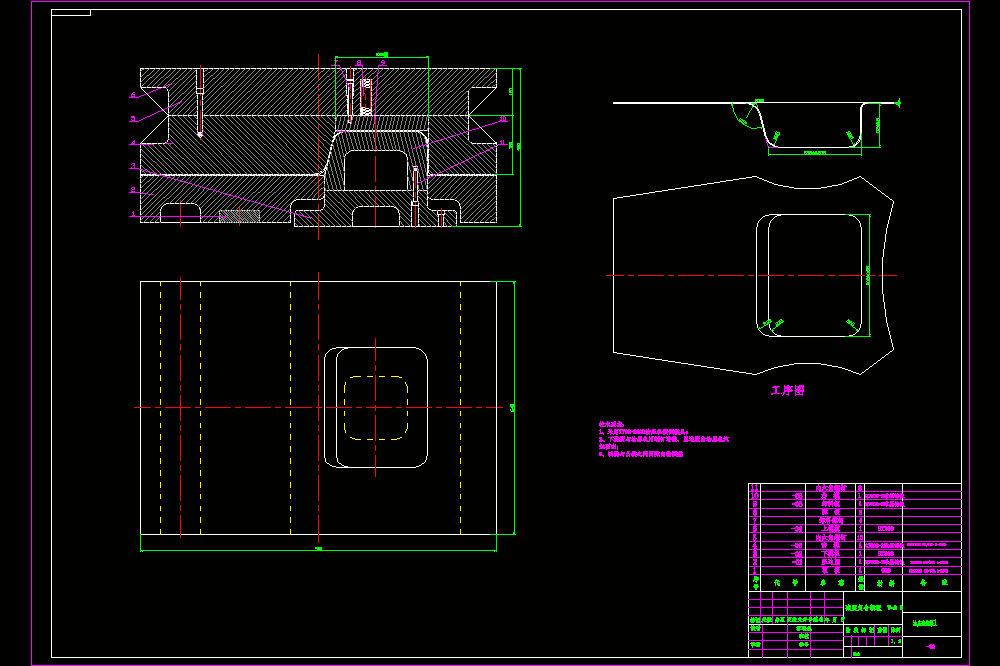The image size is (1000, 666).
Task: Click the cross-hatched insert block in the section view
Action: 239,216
